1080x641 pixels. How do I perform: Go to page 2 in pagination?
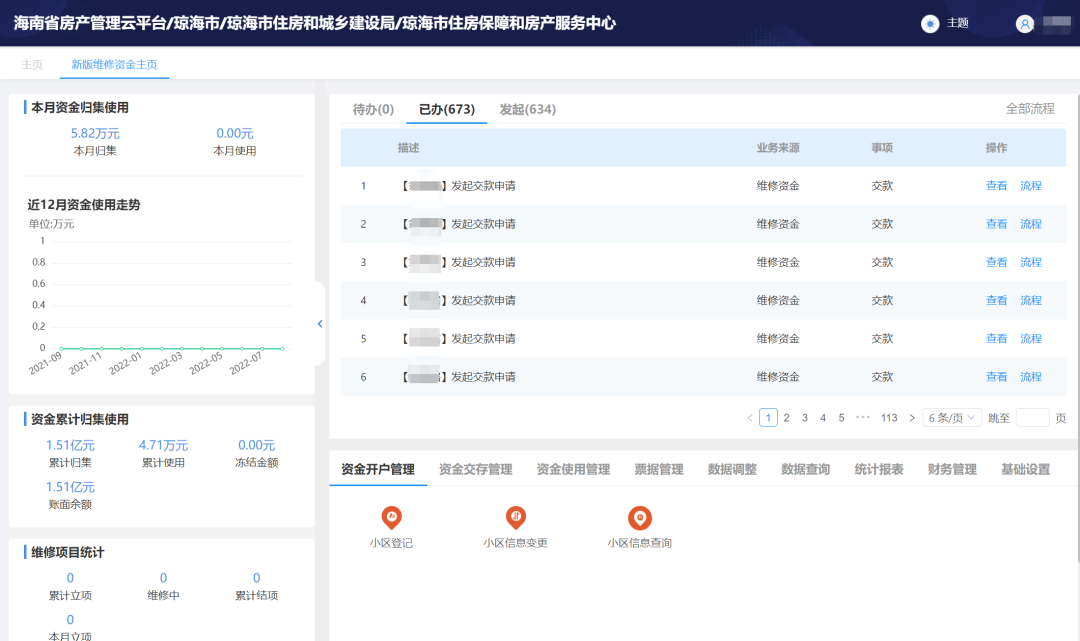787,418
